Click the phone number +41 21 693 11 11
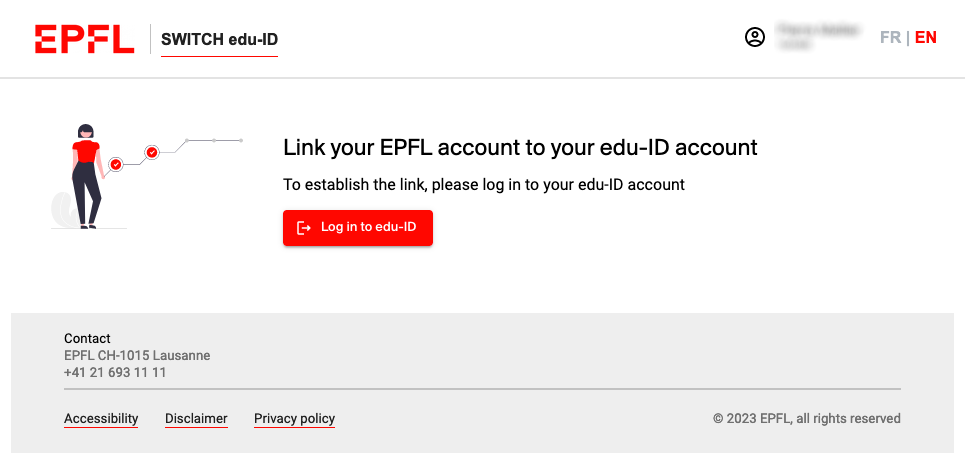Viewport: 965px width, 465px height. click(x=115, y=373)
